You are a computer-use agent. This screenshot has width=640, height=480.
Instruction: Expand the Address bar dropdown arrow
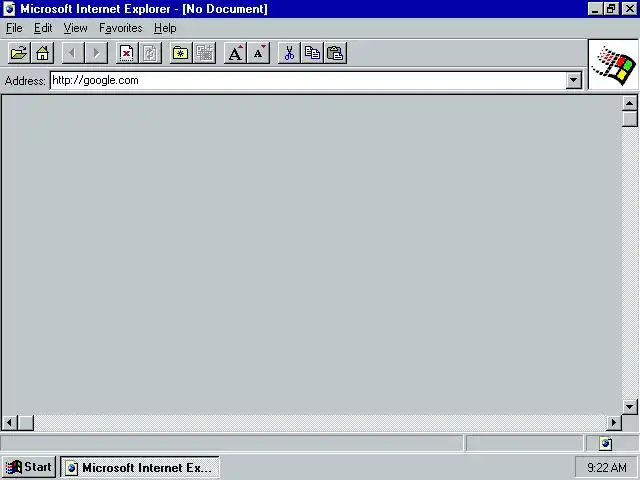573,80
